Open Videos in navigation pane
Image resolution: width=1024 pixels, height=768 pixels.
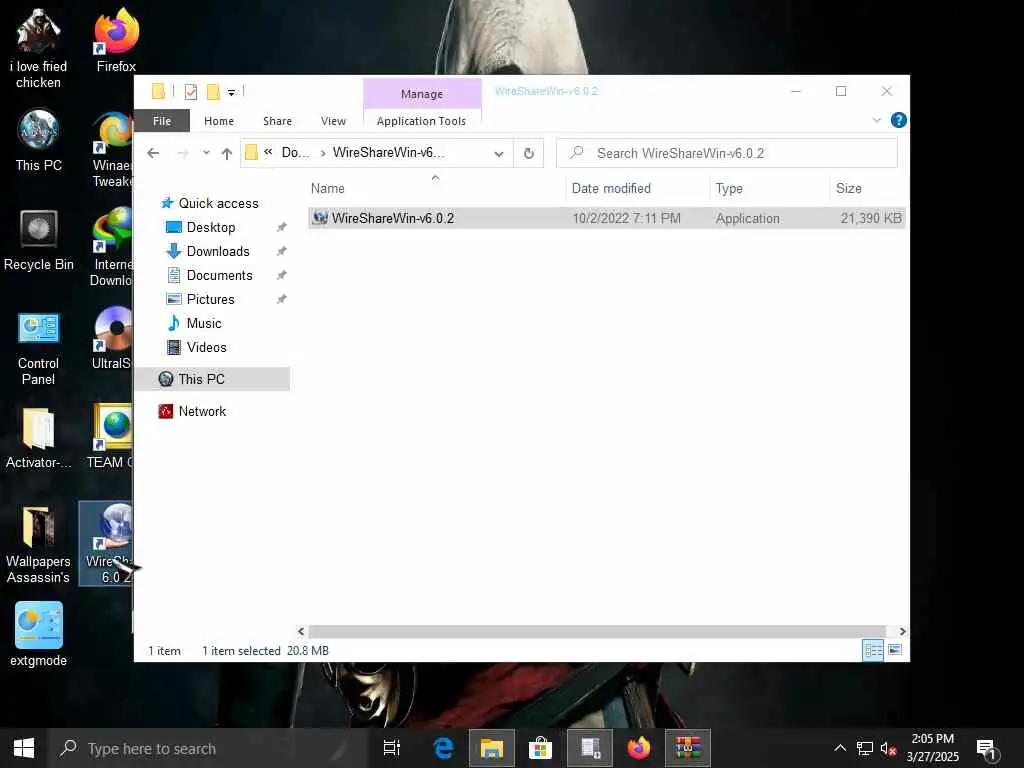pyautogui.click(x=206, y=347)
